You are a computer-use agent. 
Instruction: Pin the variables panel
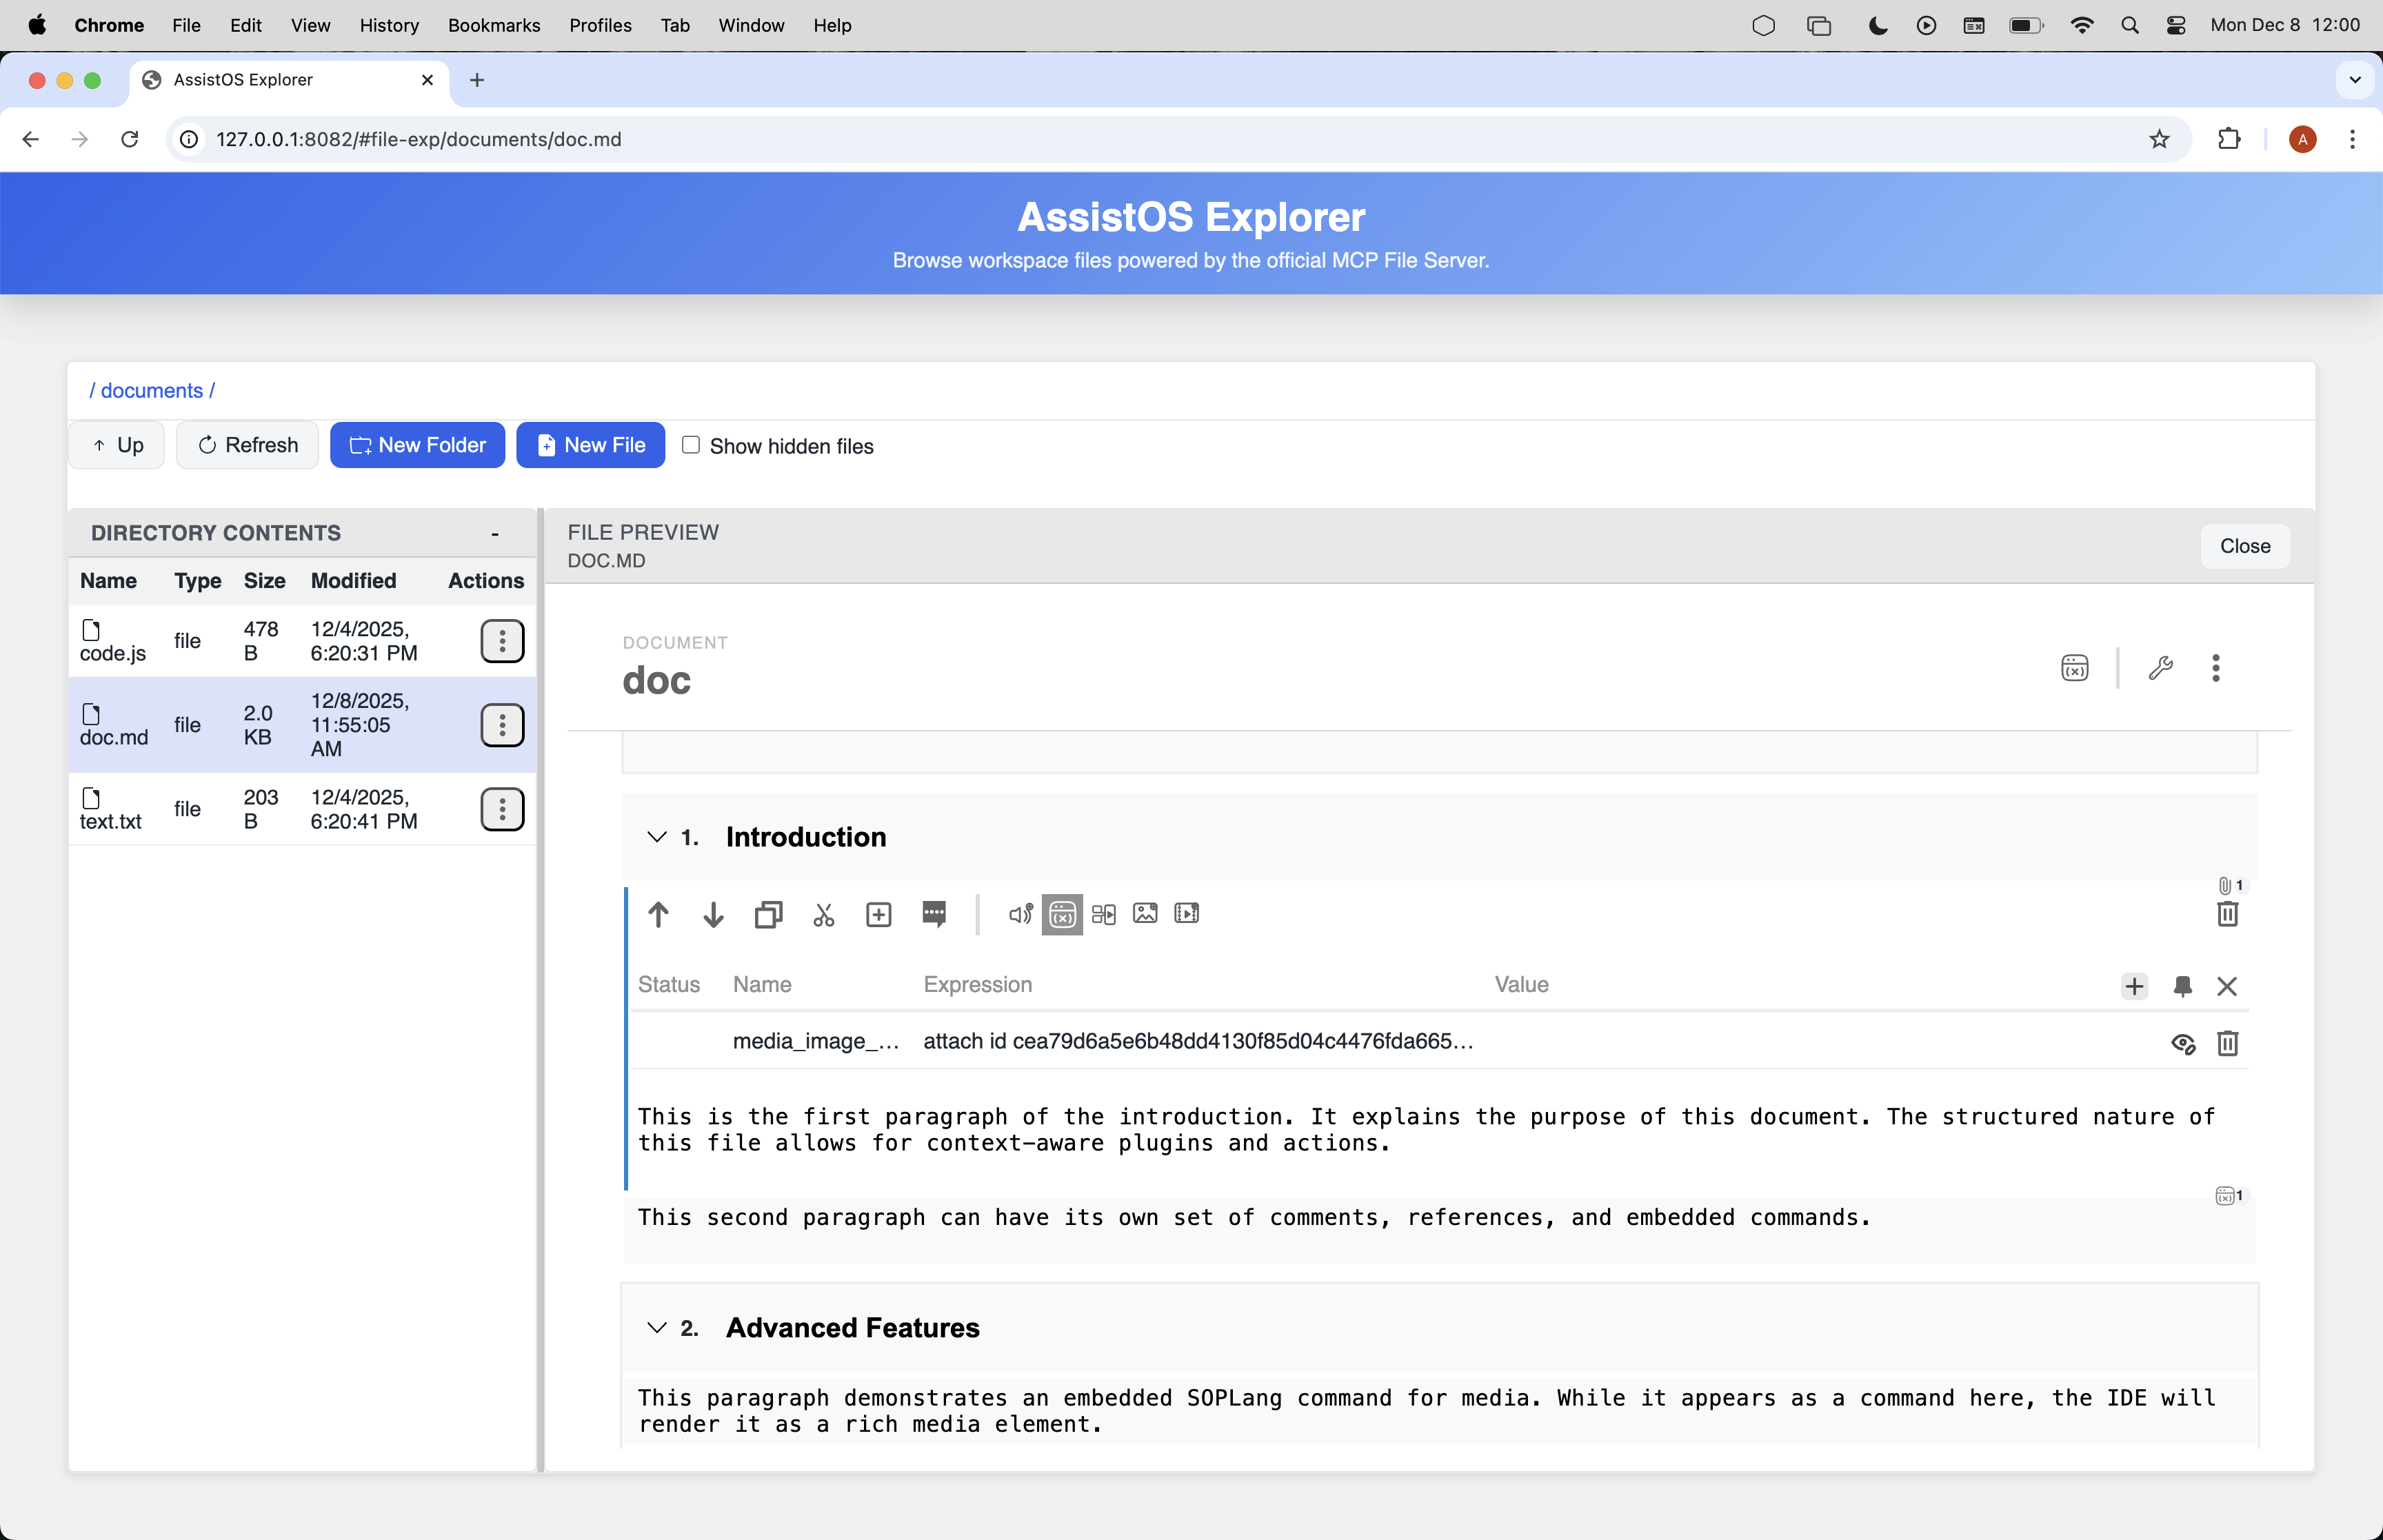click(x=2183, y=987)
